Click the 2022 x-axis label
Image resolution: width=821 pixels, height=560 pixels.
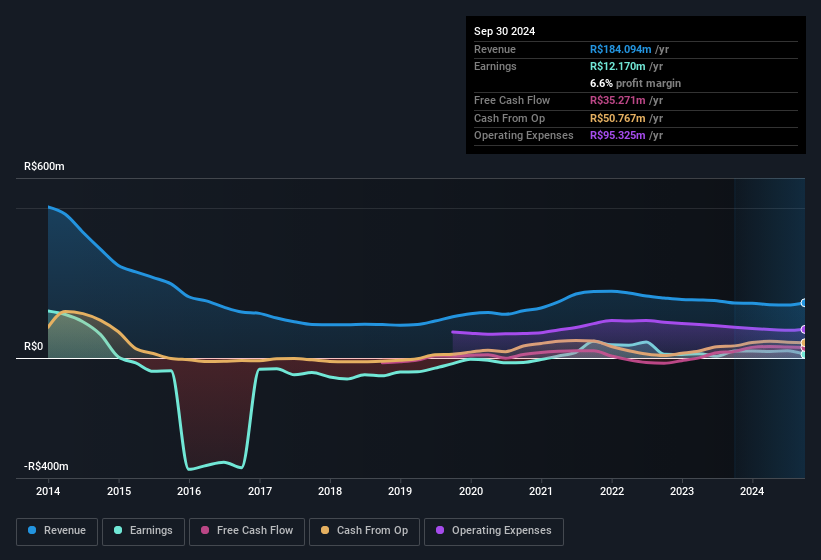pyautogui.click(x=612, y=491)
